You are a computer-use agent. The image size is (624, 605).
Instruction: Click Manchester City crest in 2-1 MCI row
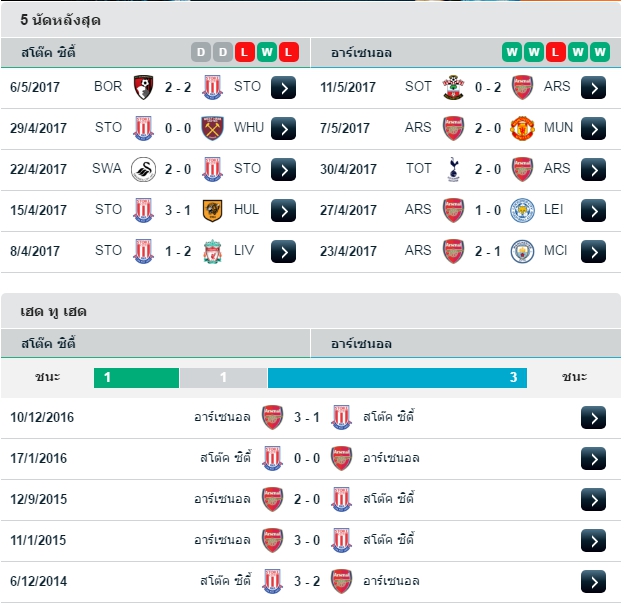(x=522, y=251)
